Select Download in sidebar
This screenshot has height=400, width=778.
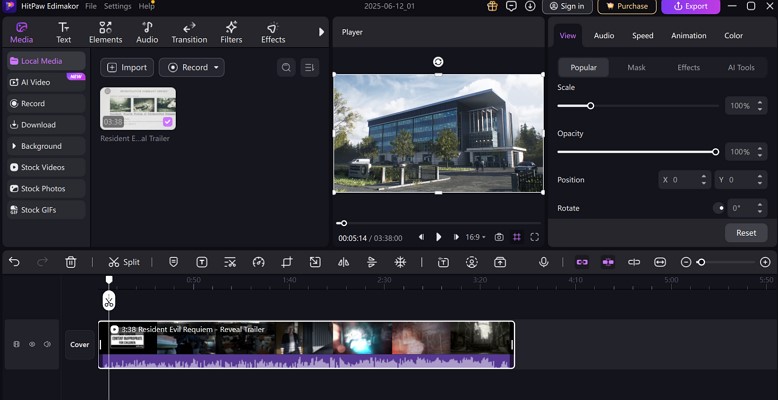[x=46, y=125]
